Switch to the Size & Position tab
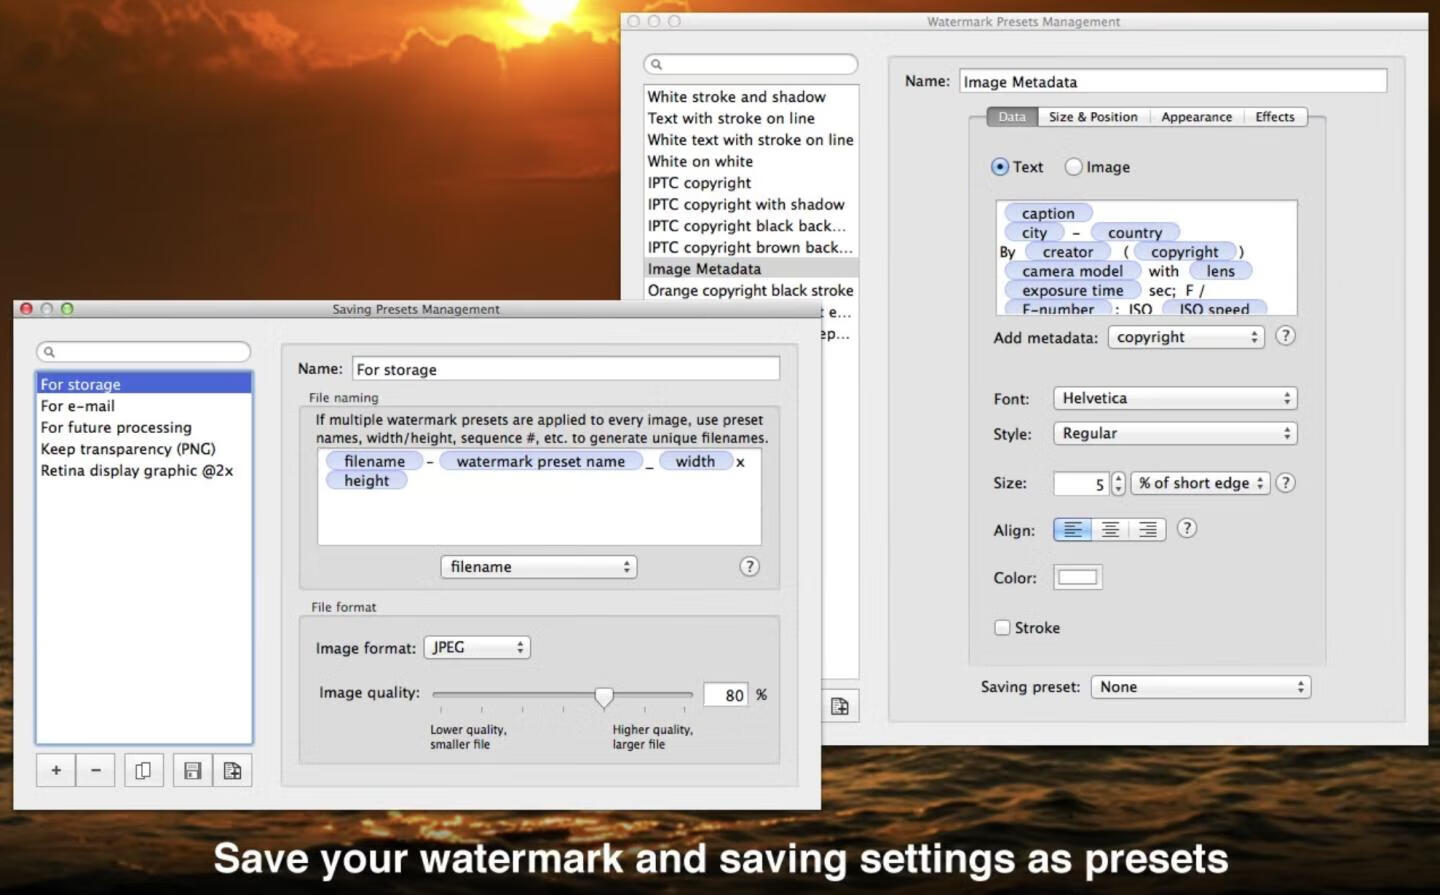Viewport: 1440px width, 895px height. [1093, 117]
